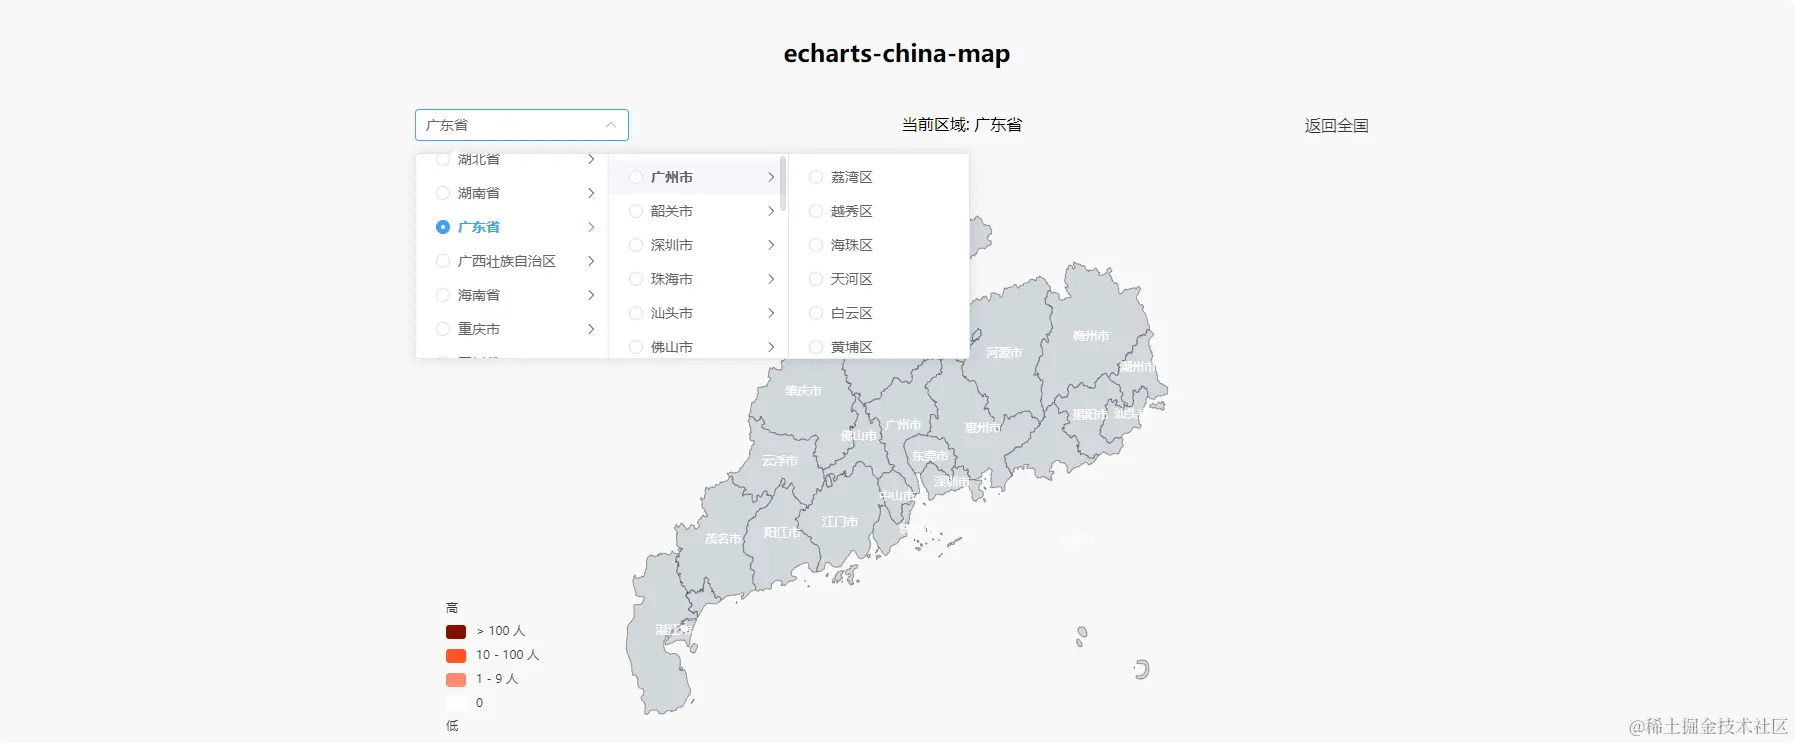
Task: Expand 汕头市 districts via chevron
Action: tap(771, 313)
